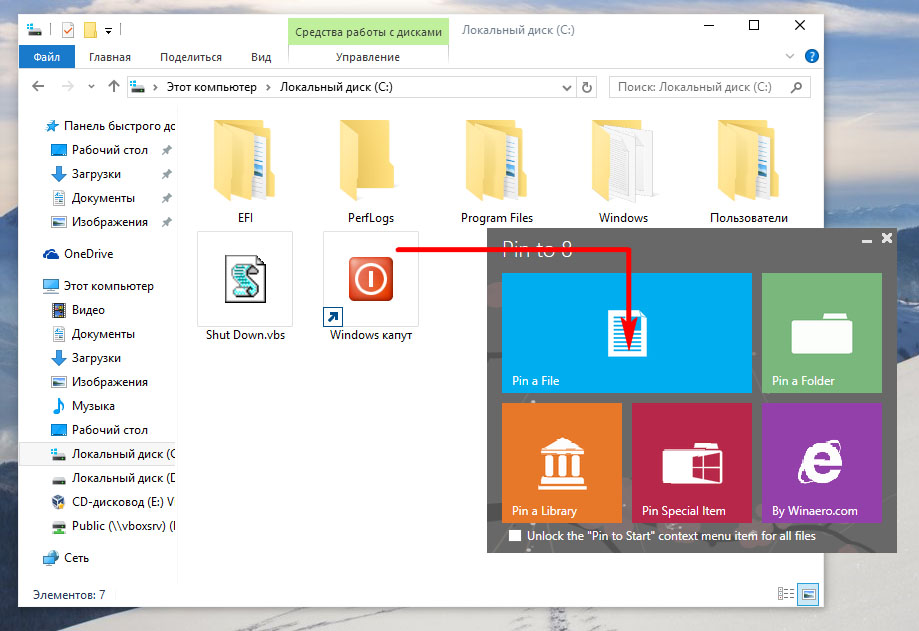Select OneDrive in the navigation pane
The width and height of the screenshot is (919, 631).
79,254
